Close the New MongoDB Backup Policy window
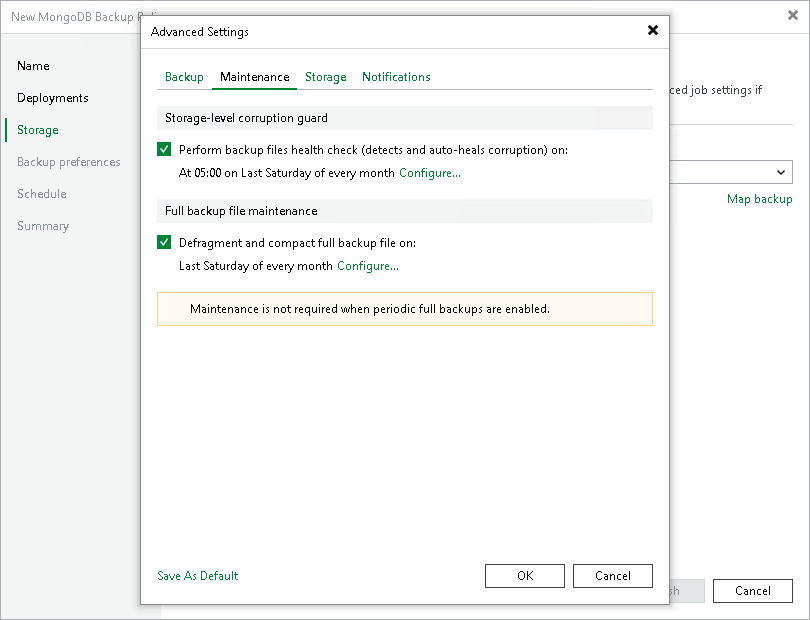This screenshot has width=810, height=620. [x=793, y=16]
